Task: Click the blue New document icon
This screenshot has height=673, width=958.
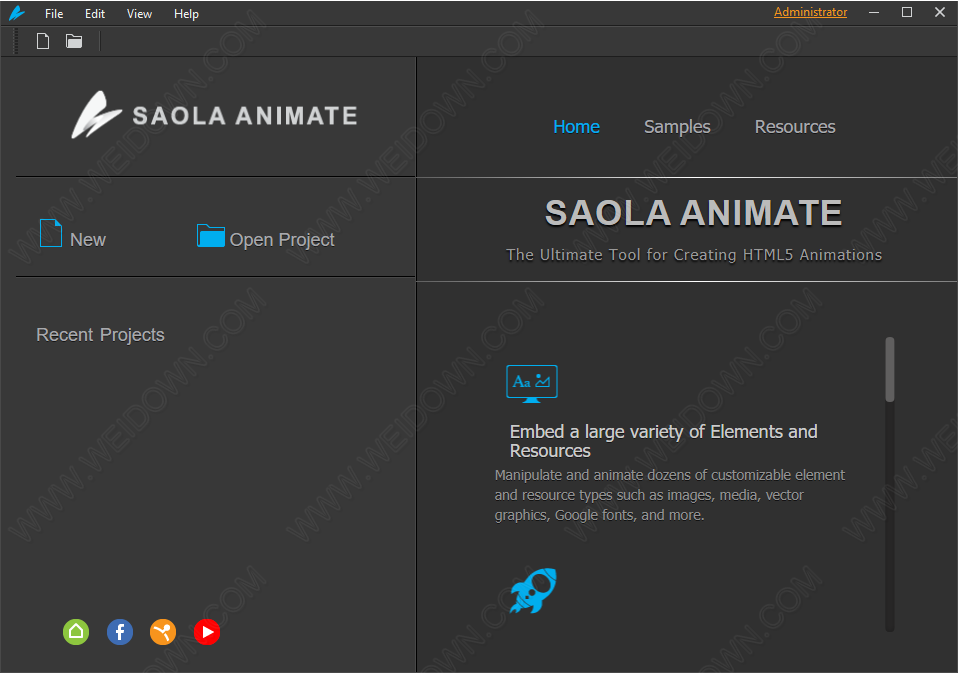Action: 51,233
